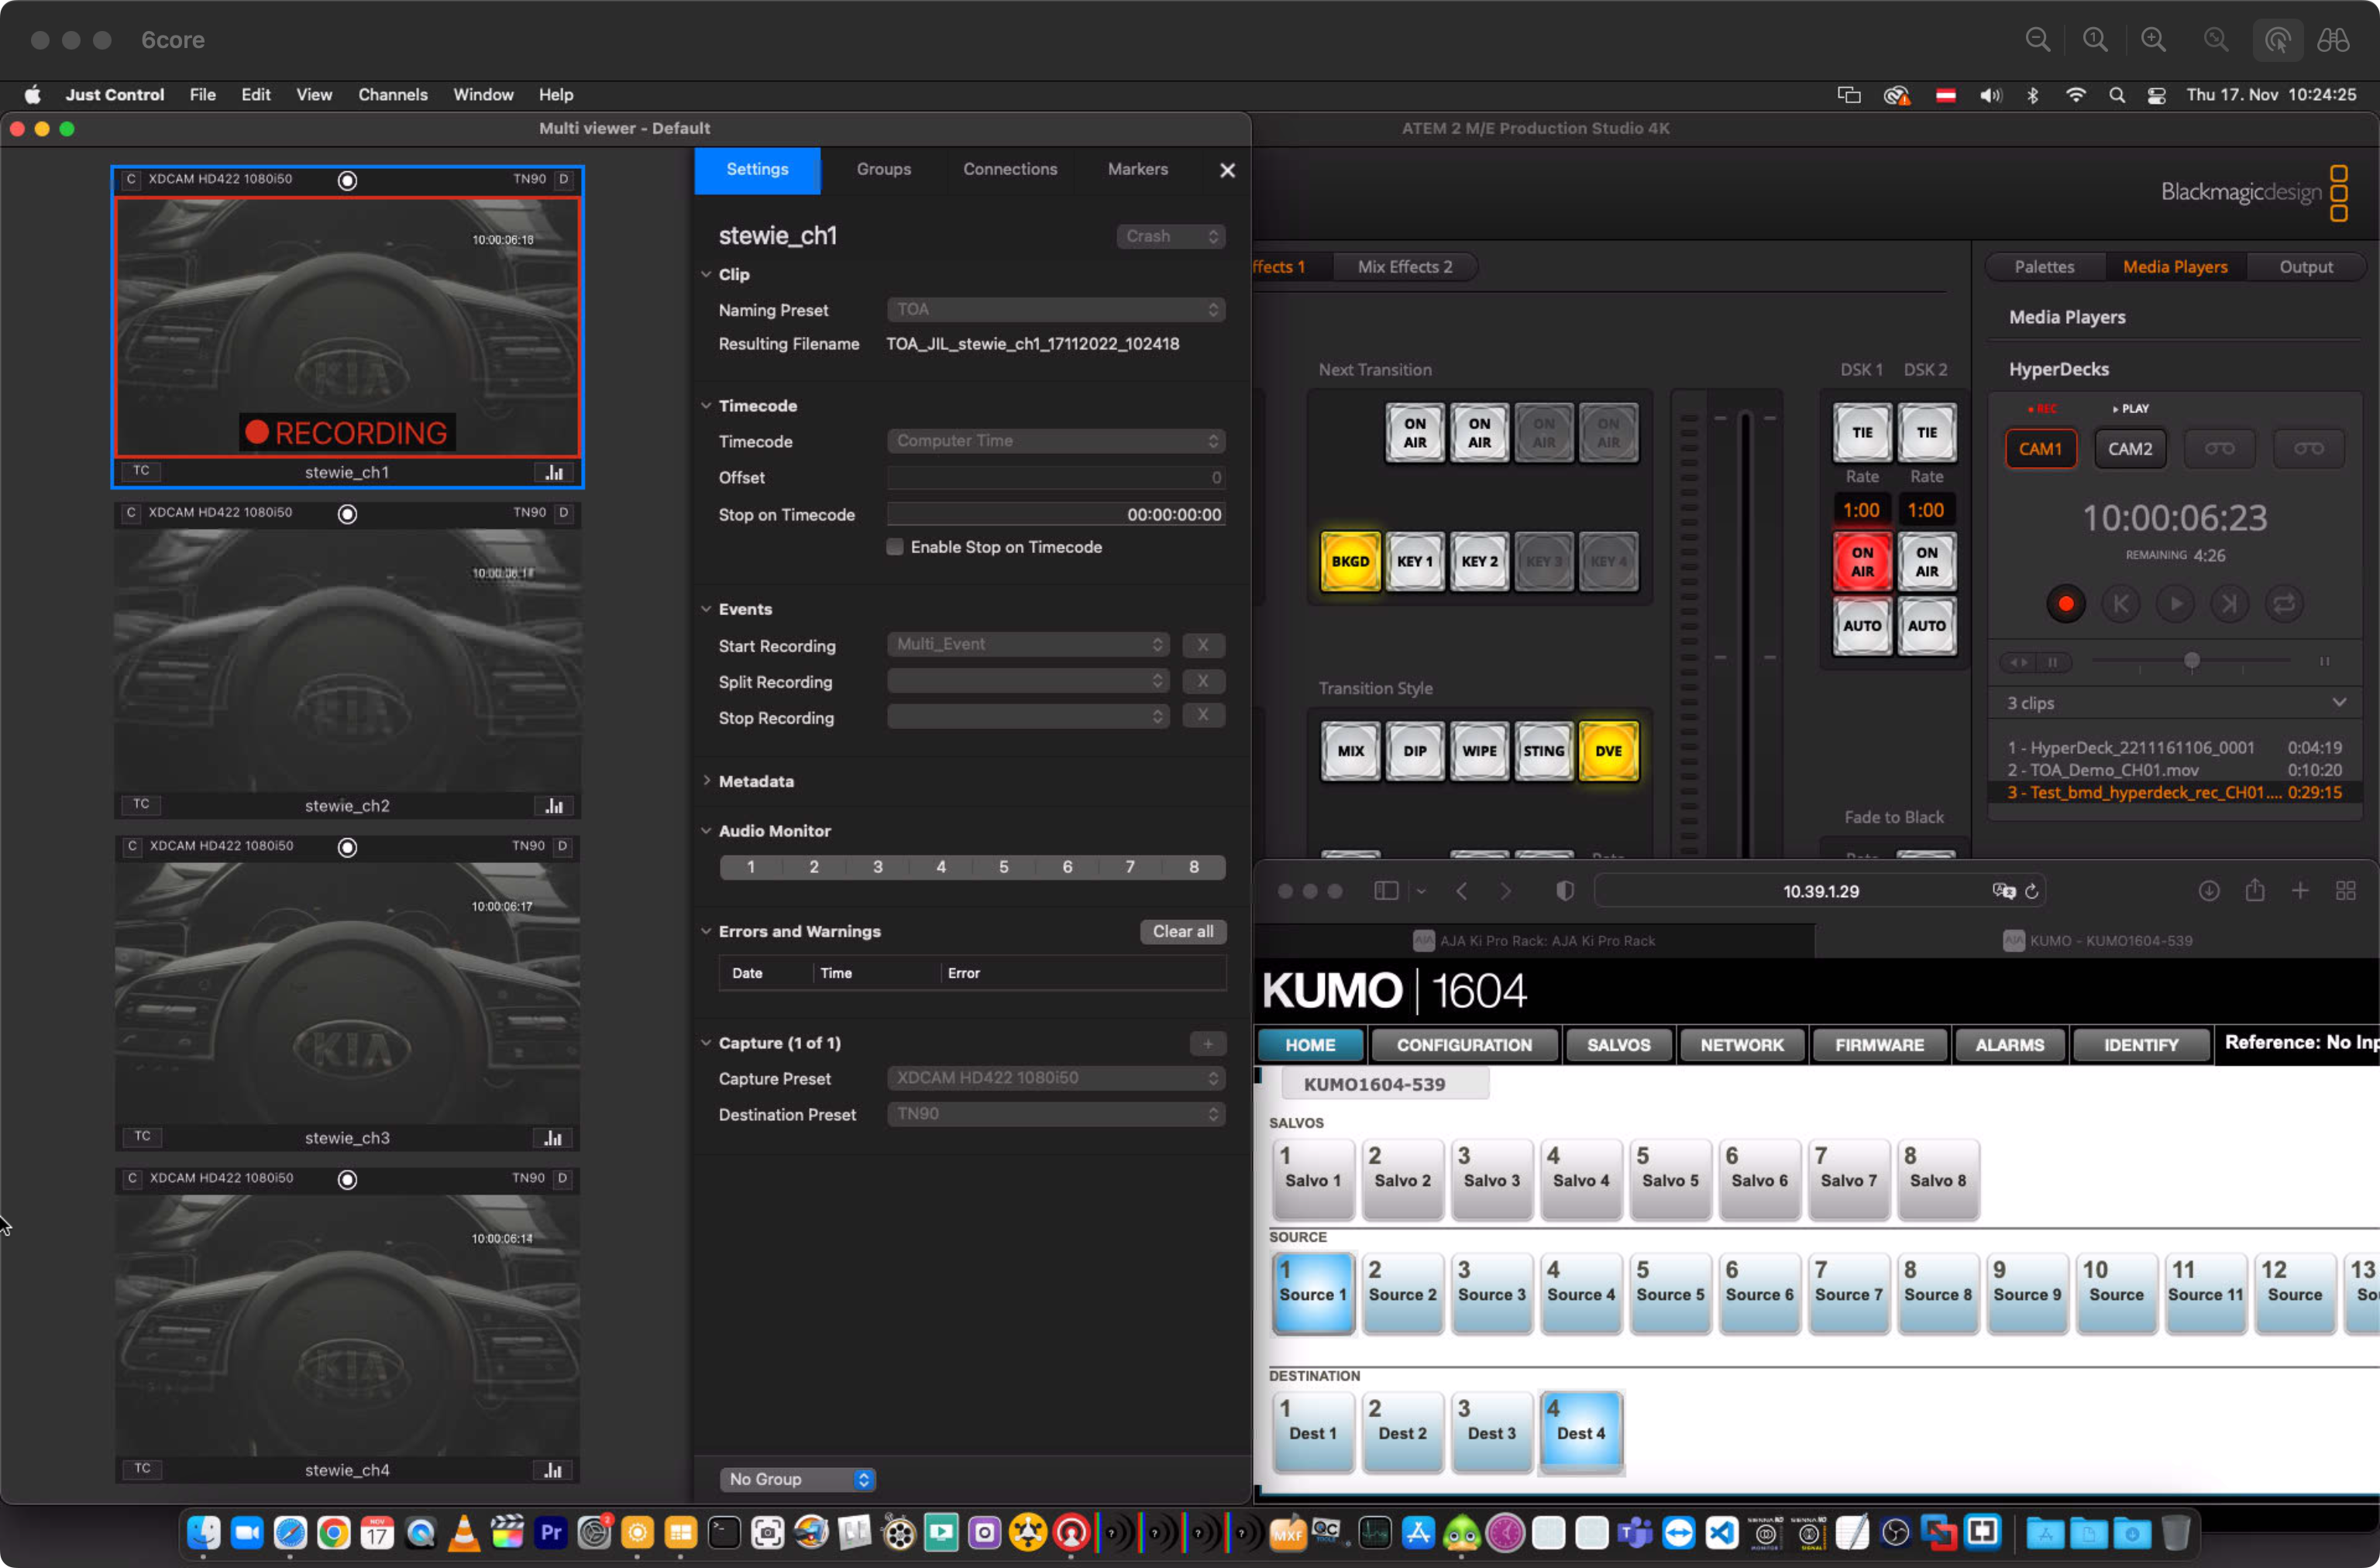Select Source 5 in KUMO
This screenshot has width=2380, height=1568.
(x=1670, y=1292)
